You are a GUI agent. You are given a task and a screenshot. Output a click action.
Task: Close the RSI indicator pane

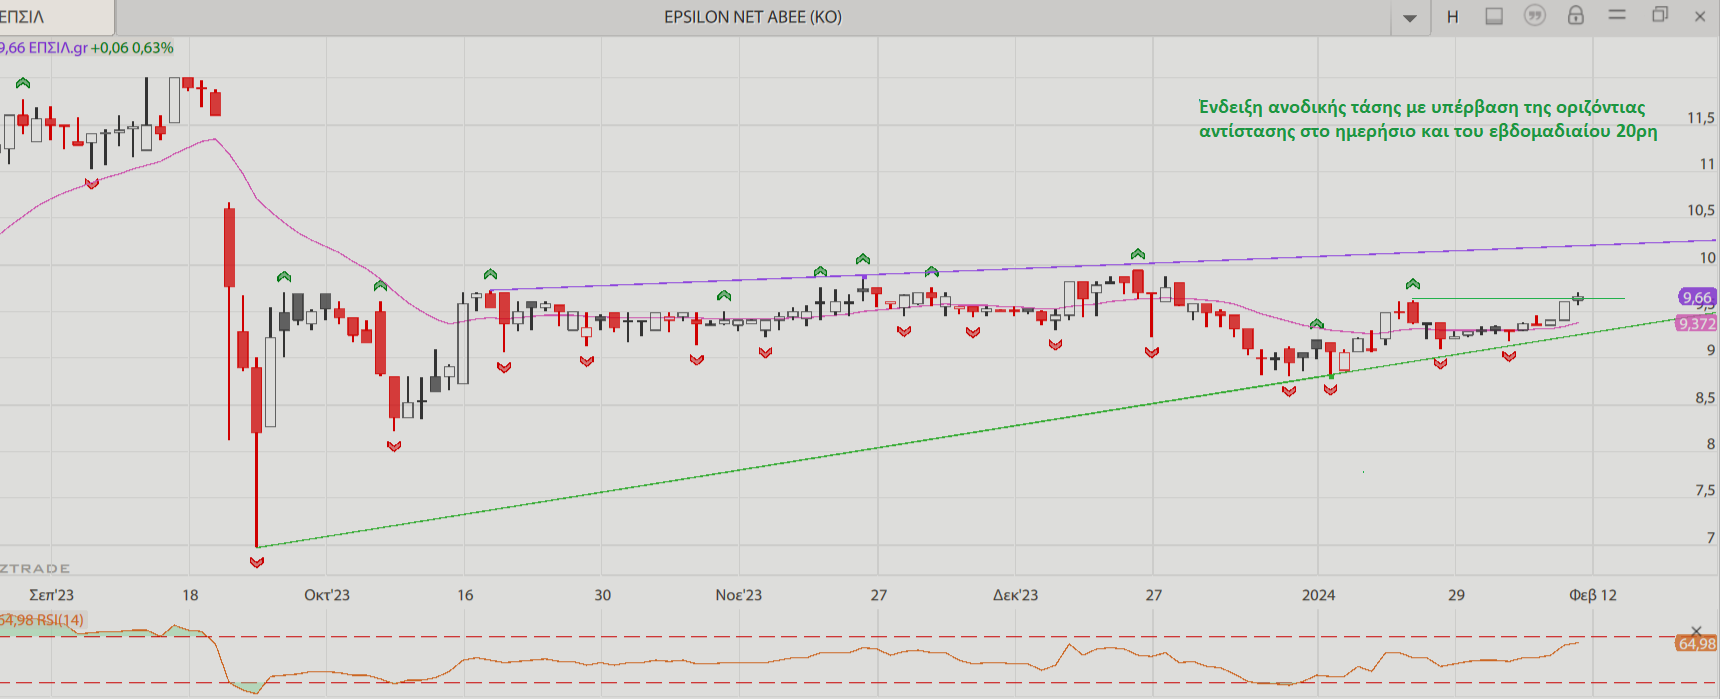(x=1696, y=630)
